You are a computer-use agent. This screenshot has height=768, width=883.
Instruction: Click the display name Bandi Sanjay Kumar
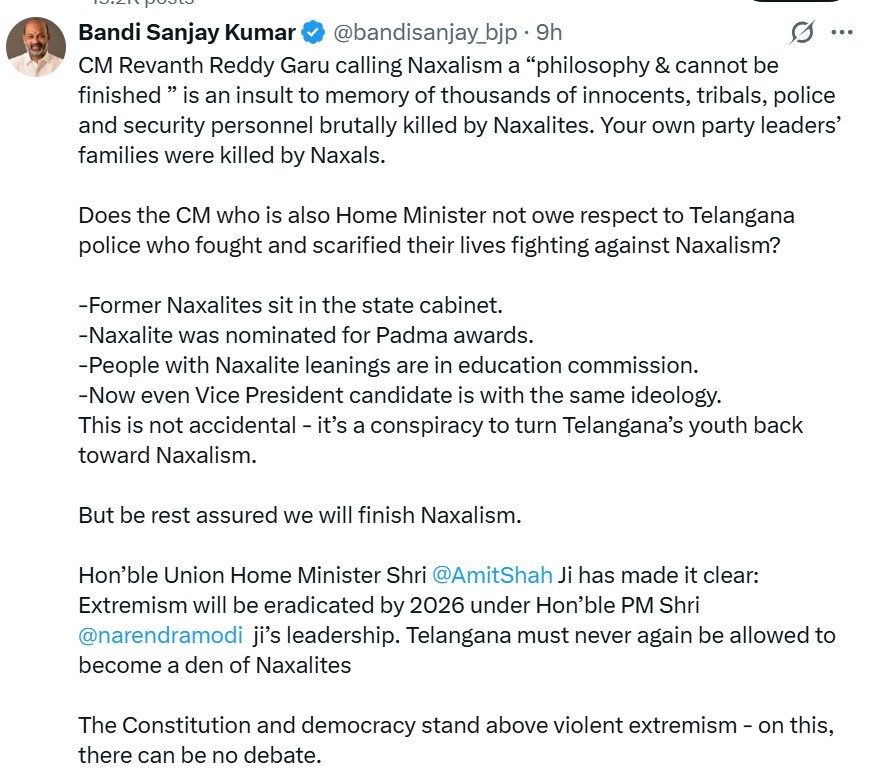(x=187, y=33)
